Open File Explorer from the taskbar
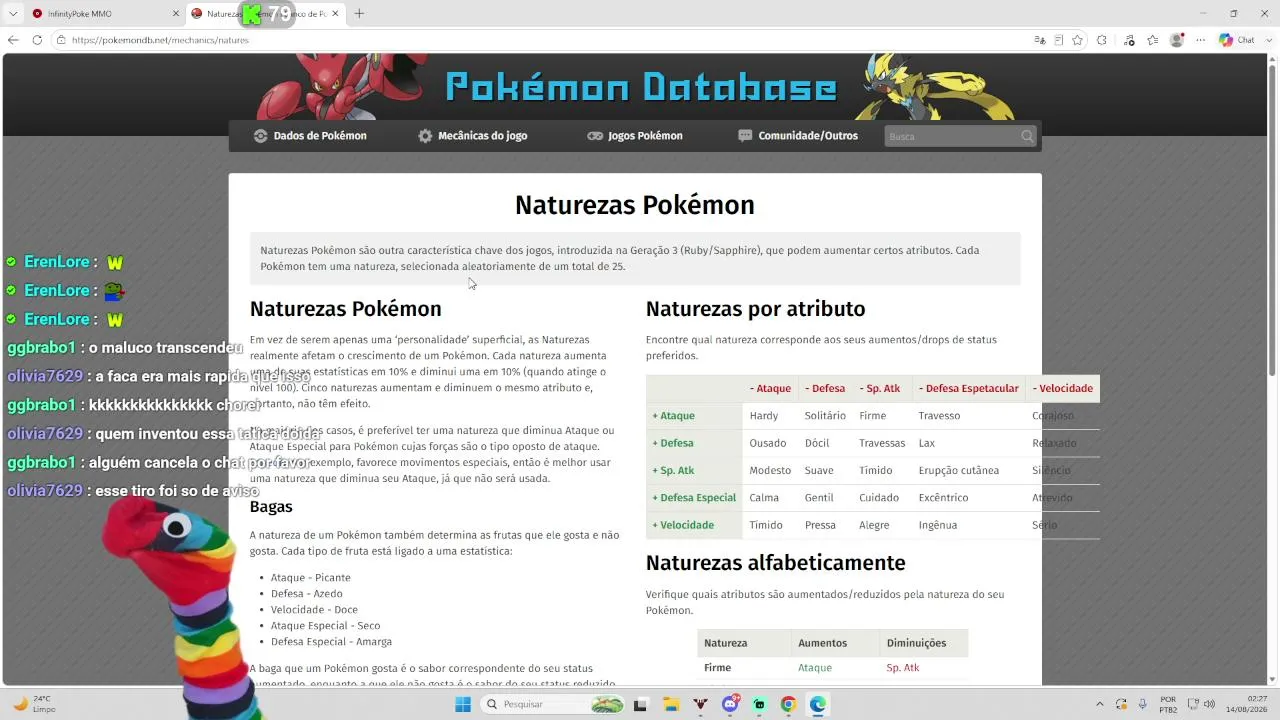Viewport: 1280px width, 720px height. pyautogui.click(x=671, y=704)
